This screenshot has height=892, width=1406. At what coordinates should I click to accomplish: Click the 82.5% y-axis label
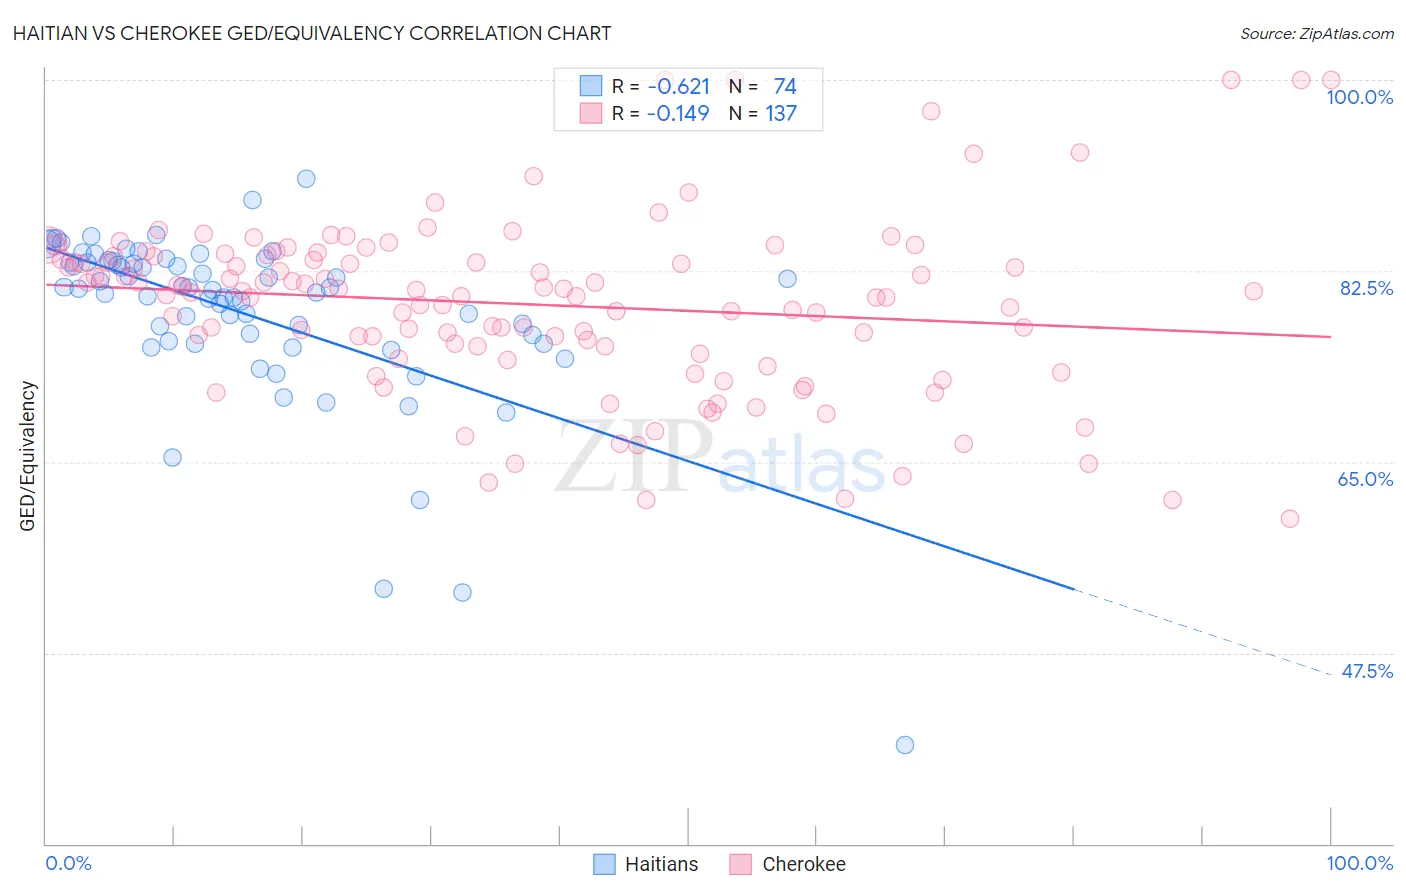pos(1366,288)
